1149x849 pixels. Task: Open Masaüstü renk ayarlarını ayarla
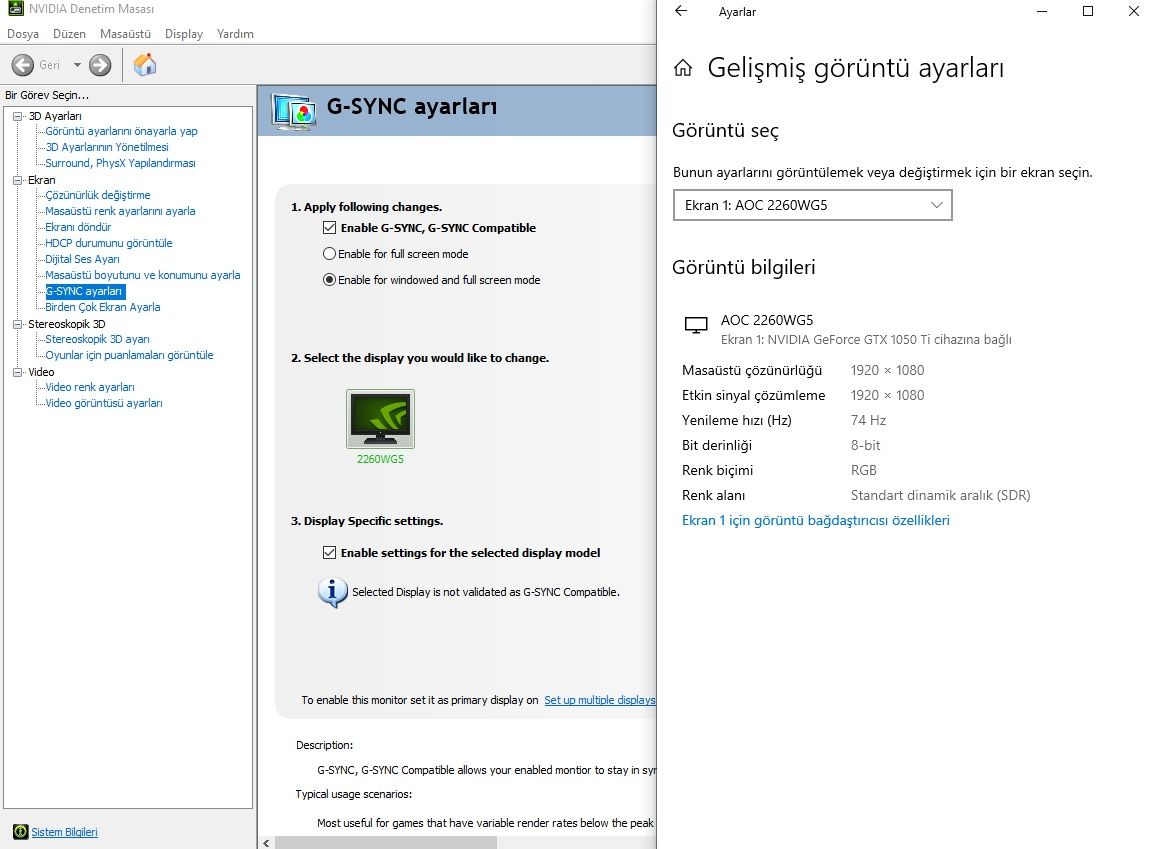pyautogui.click(x=120, y=211)
